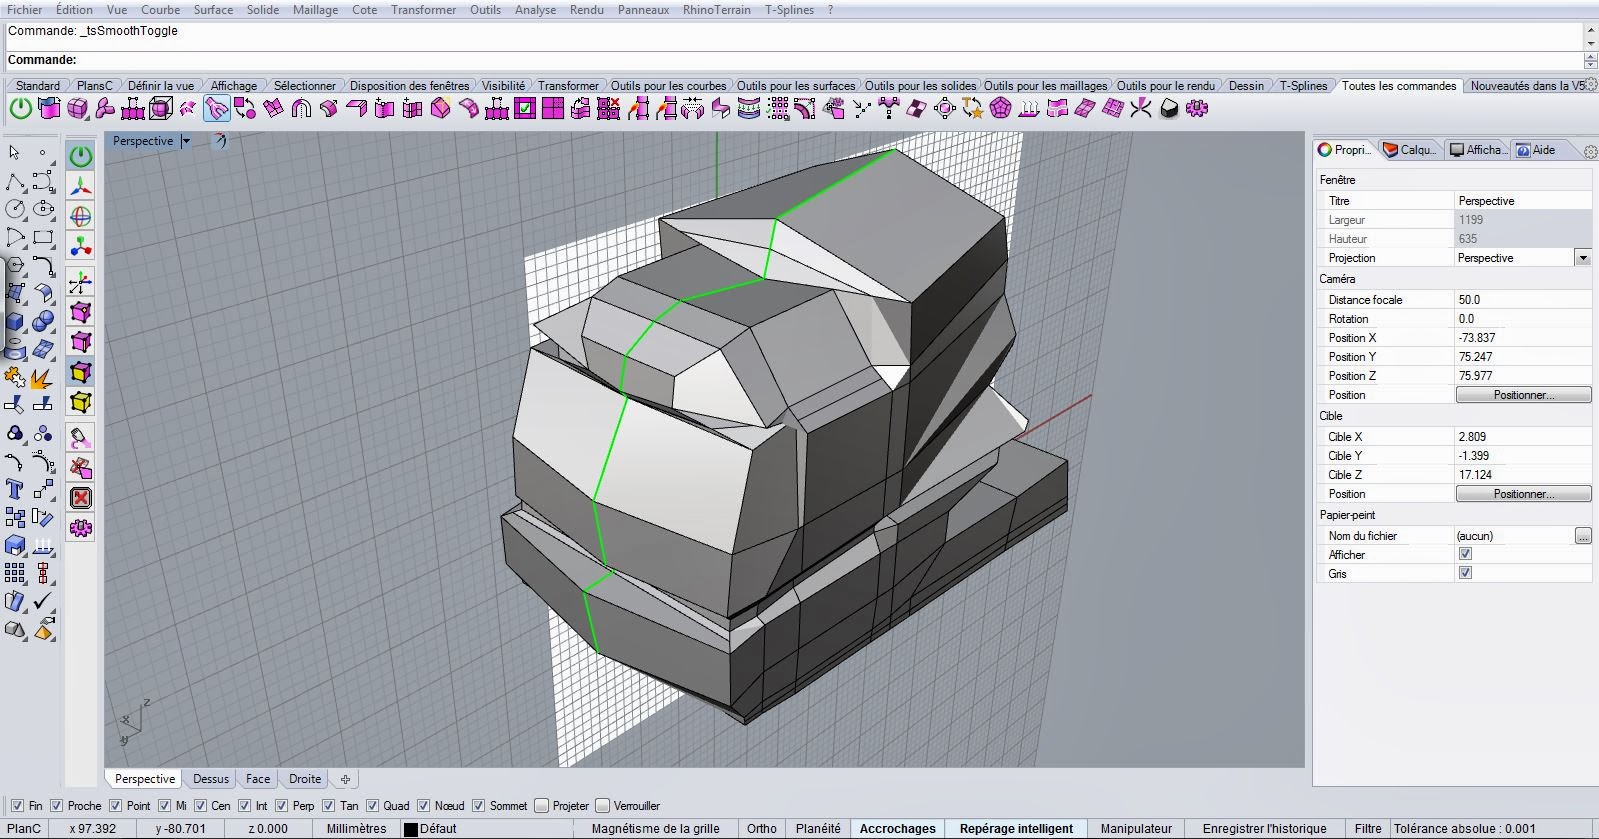Click the browse button next to Nom du fichier
Image resolution: width=1599 pixels, height=839 pixels.
(x=1582, y=536)
